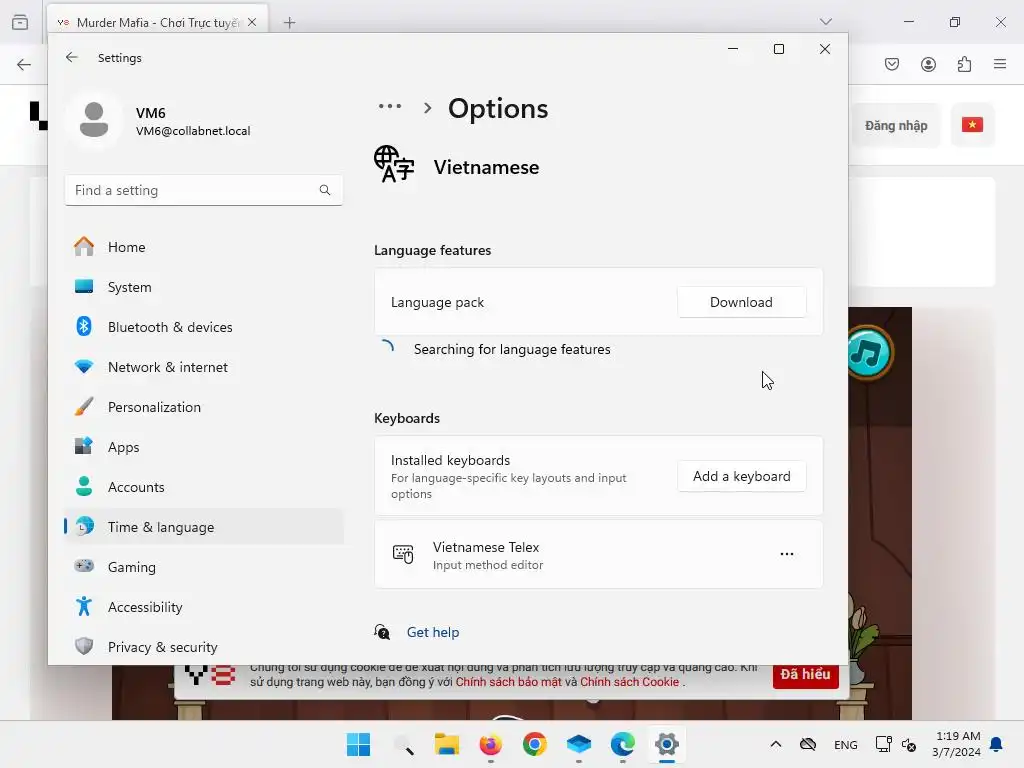
Task: Open Firefox from the taskbar
Action: click(x=490, y=744)
